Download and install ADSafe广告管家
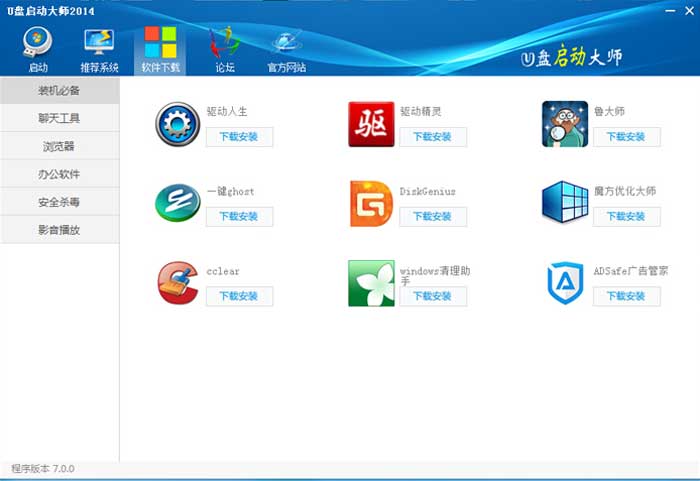The width and height of the screenshot is (700, 481). (x=626, y=296)
